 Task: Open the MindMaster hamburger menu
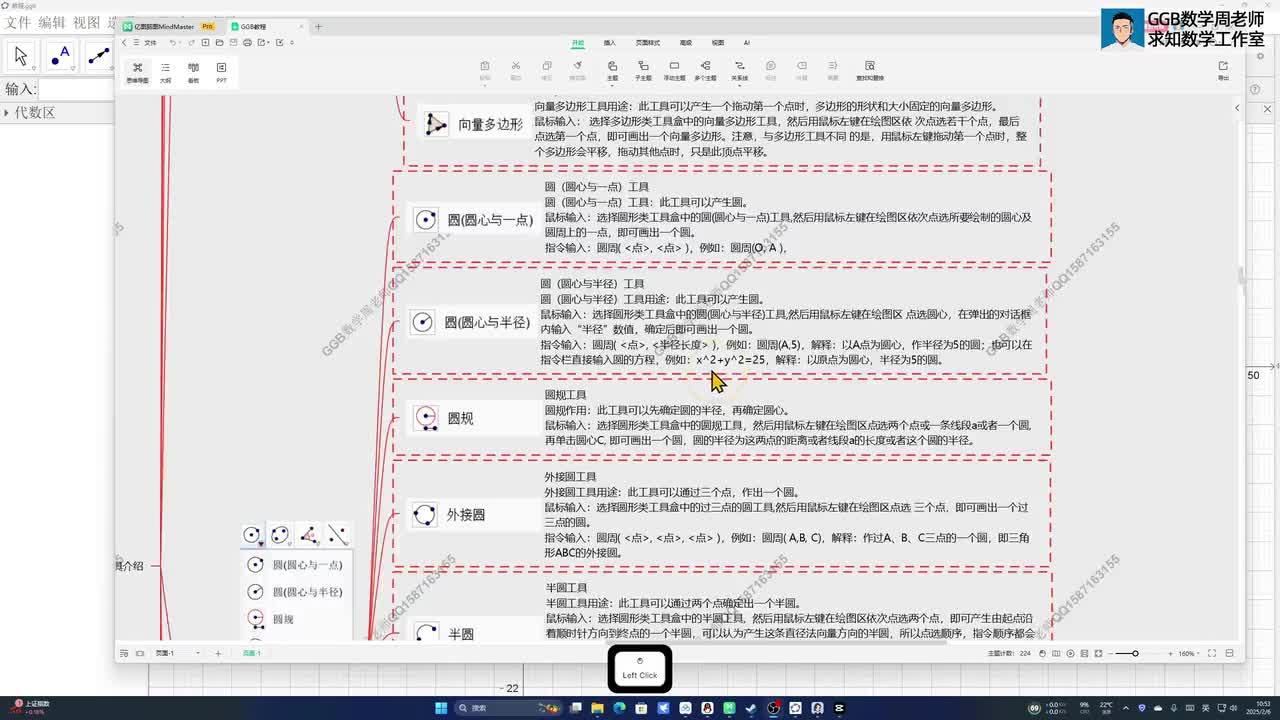click(x=138, y=43)
